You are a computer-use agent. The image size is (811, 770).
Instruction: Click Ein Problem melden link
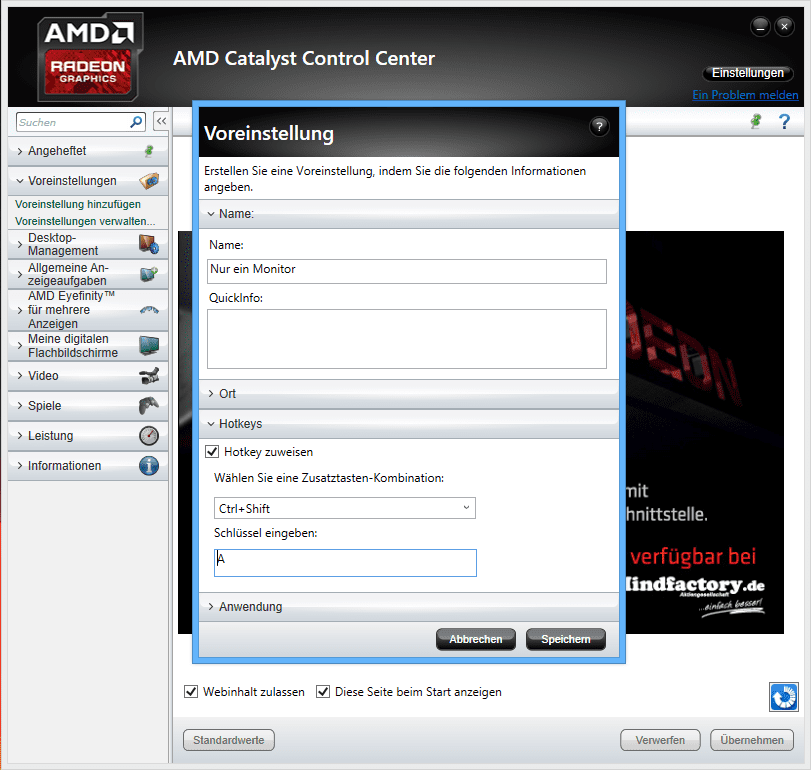point(745,95)
